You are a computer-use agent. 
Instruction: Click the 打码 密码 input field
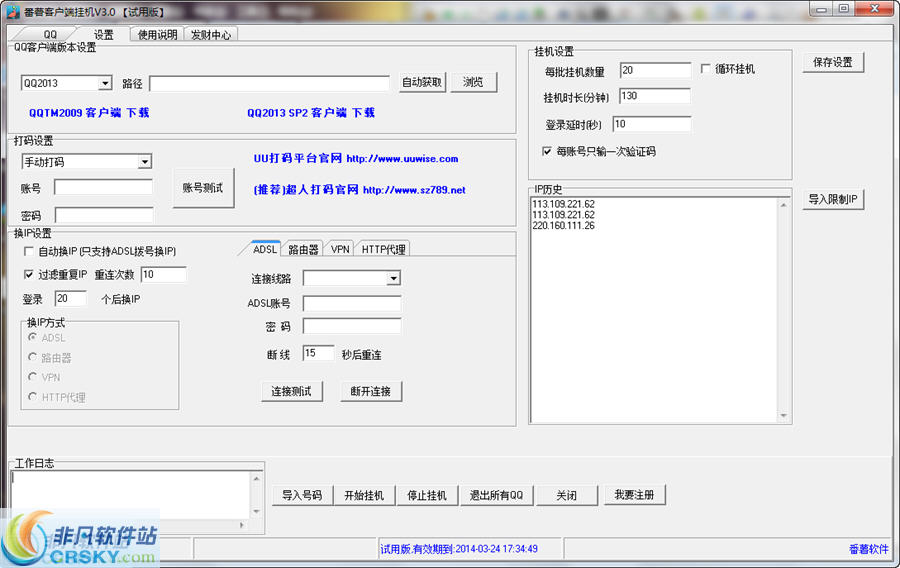tap(104, 215)
